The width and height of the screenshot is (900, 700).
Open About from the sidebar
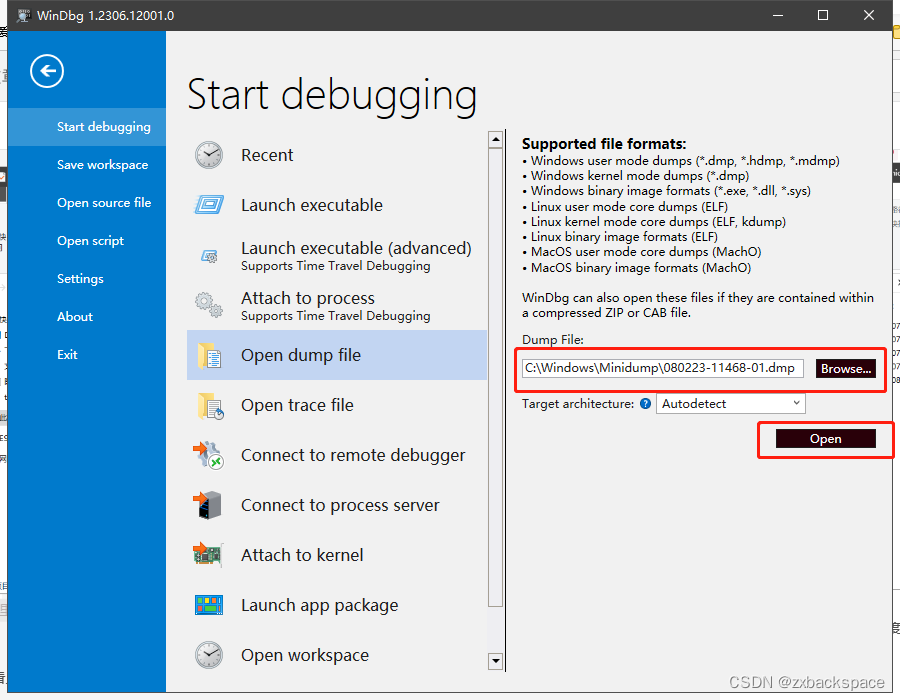tap(87, 317)
